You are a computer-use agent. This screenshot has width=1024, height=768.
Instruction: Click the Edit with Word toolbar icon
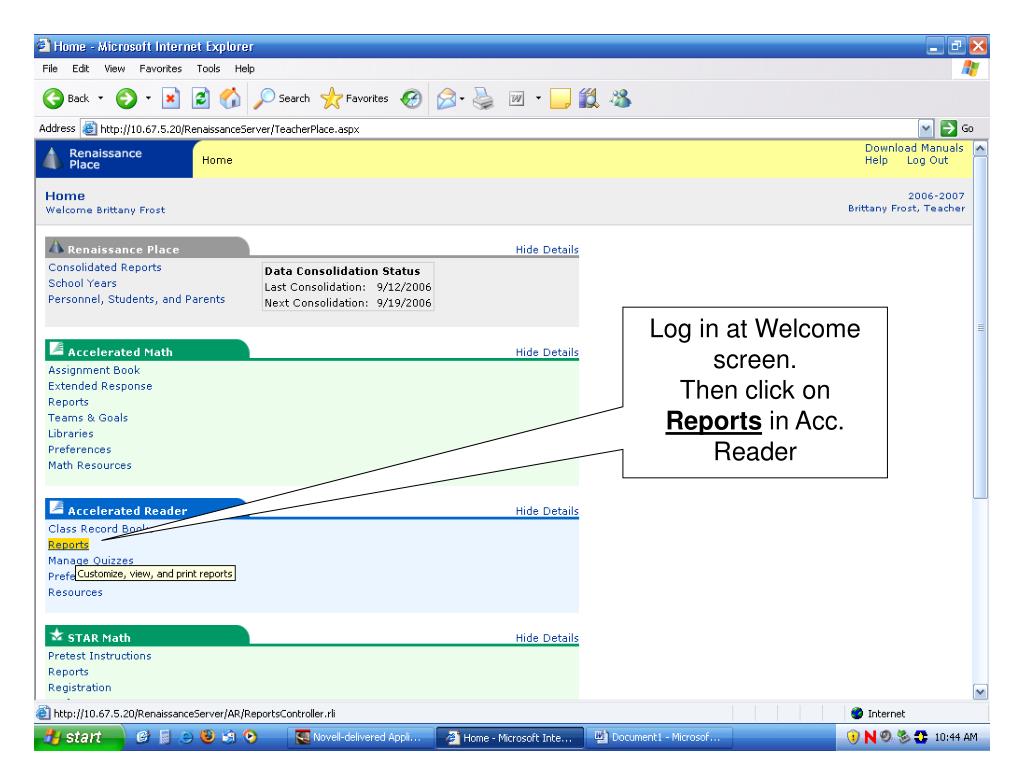tap(517, 99)
